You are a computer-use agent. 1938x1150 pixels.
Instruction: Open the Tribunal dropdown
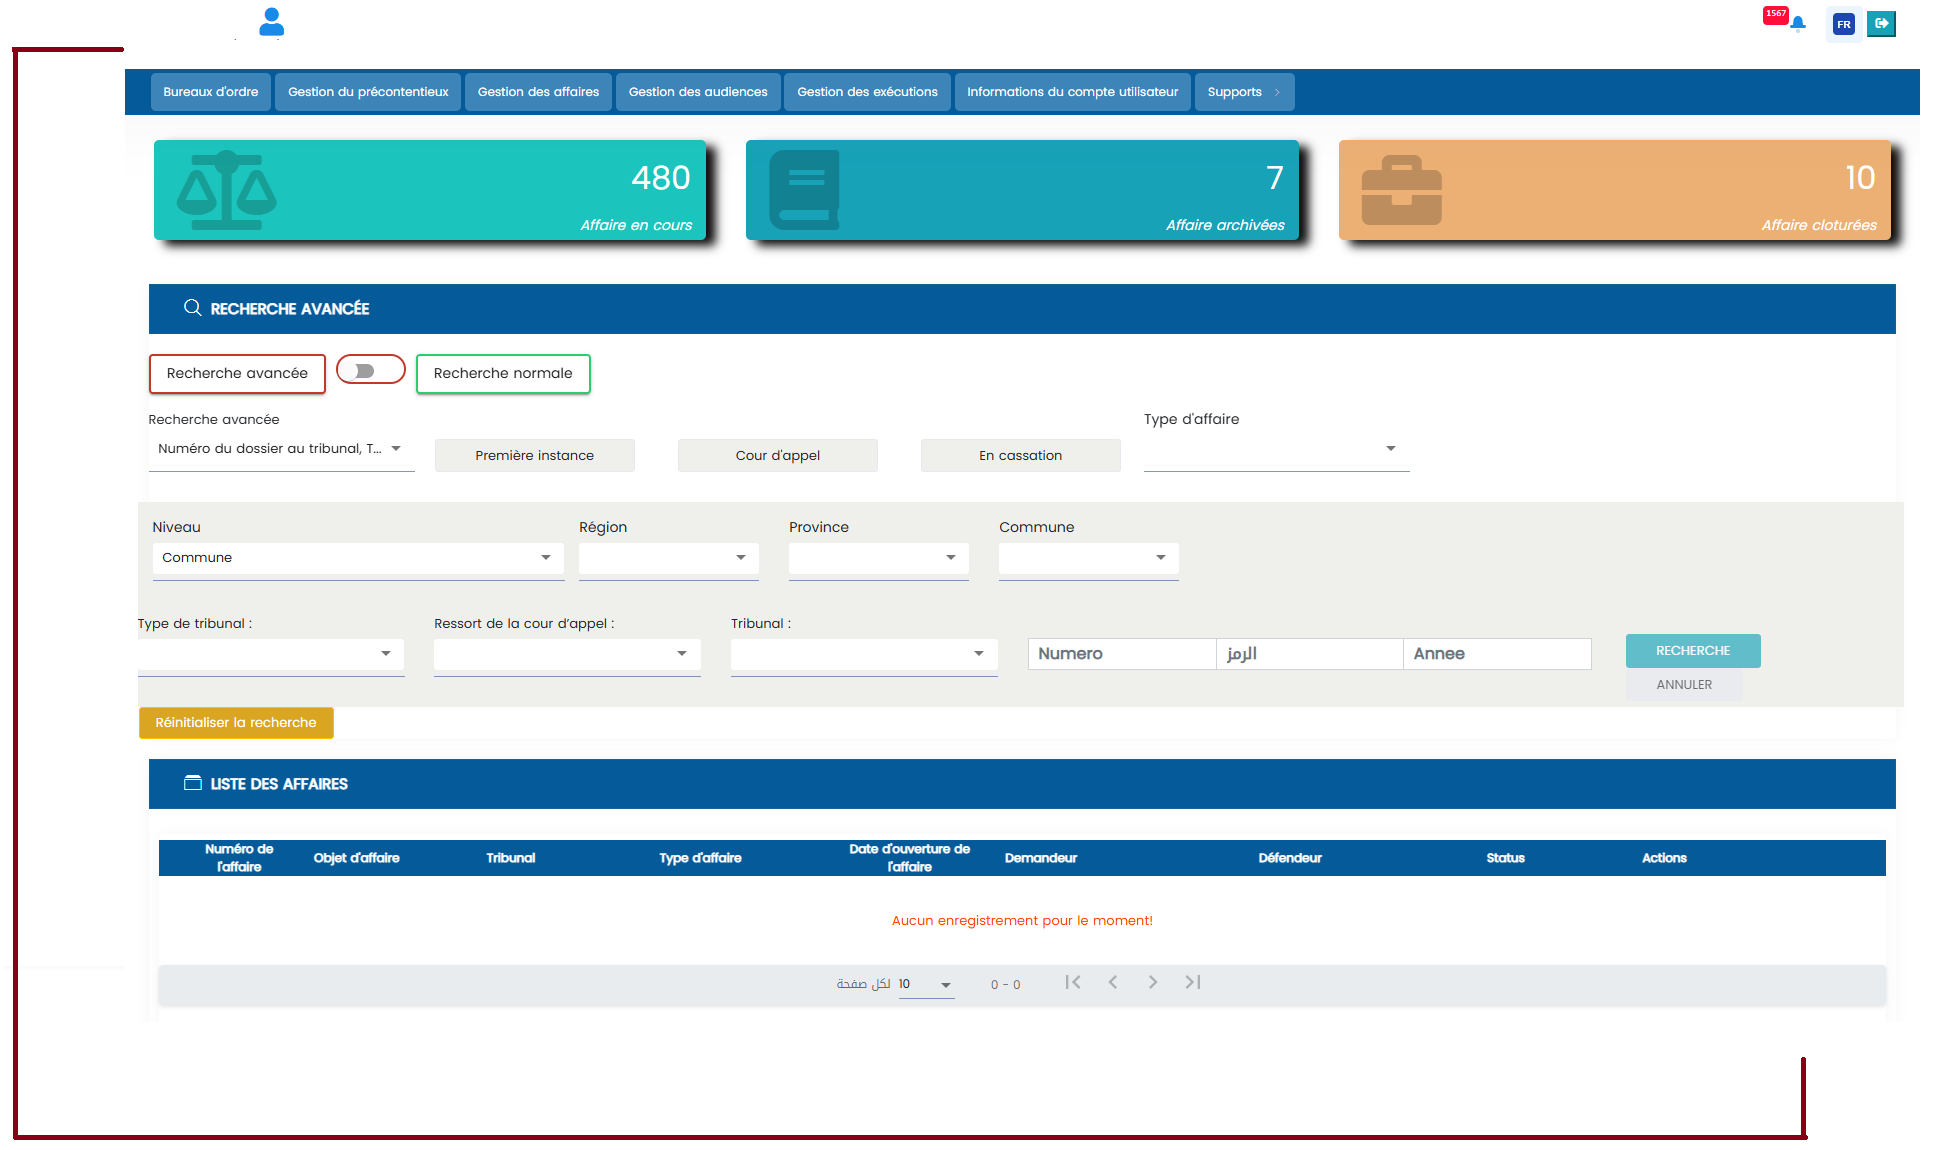(864, 654)
